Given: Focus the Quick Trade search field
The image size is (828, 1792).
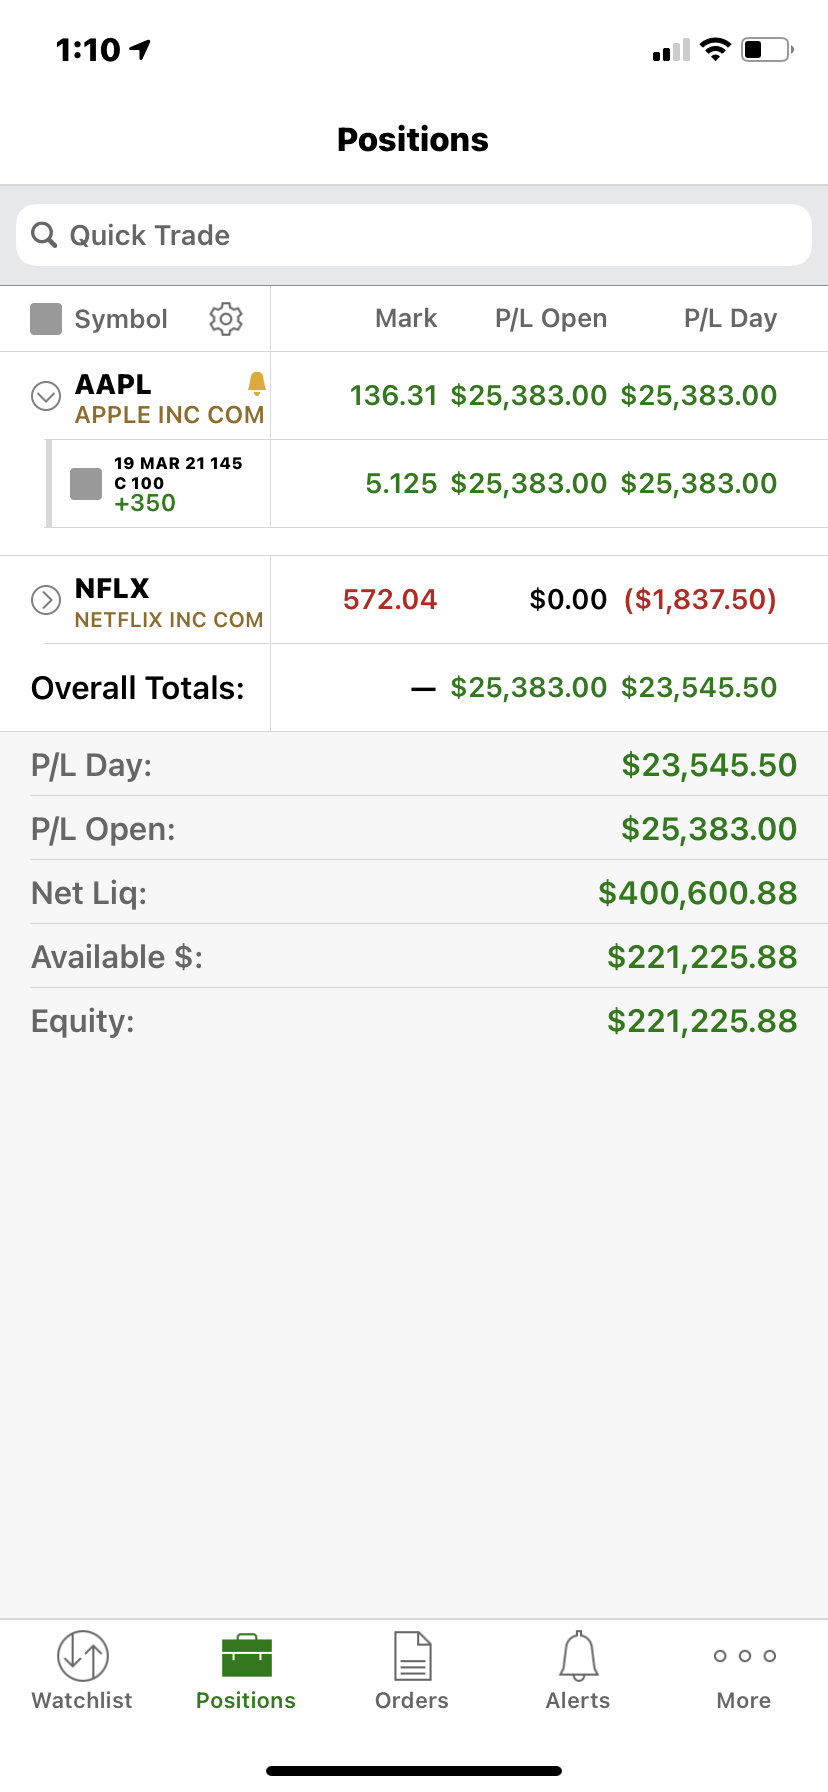Looking at the screenshot, I should tap(430, 235).
